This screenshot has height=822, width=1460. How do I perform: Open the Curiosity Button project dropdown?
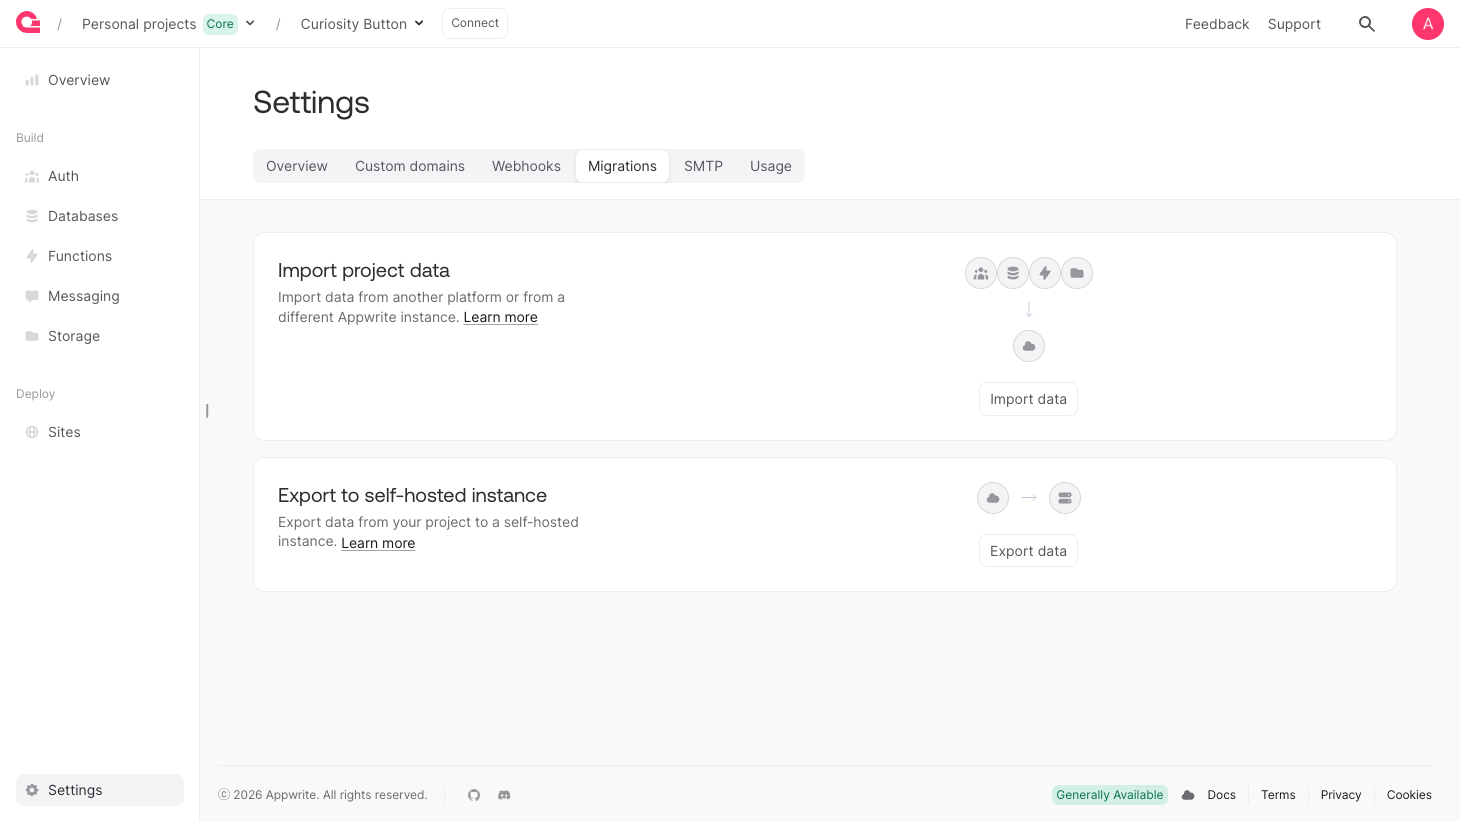tap(419, 23)
